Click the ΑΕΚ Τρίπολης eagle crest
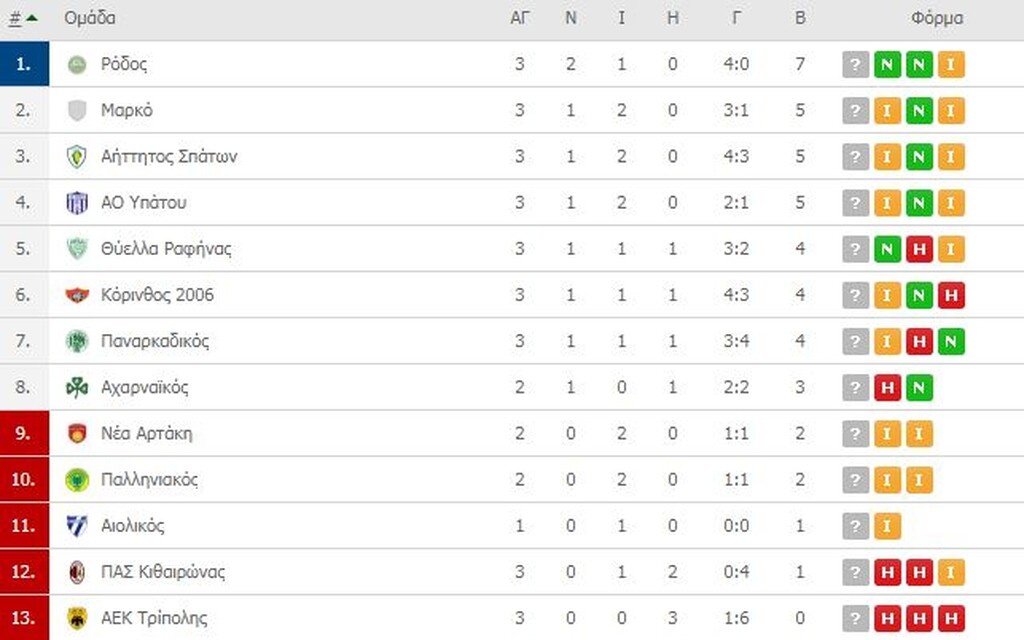 [x=77, y=618]
